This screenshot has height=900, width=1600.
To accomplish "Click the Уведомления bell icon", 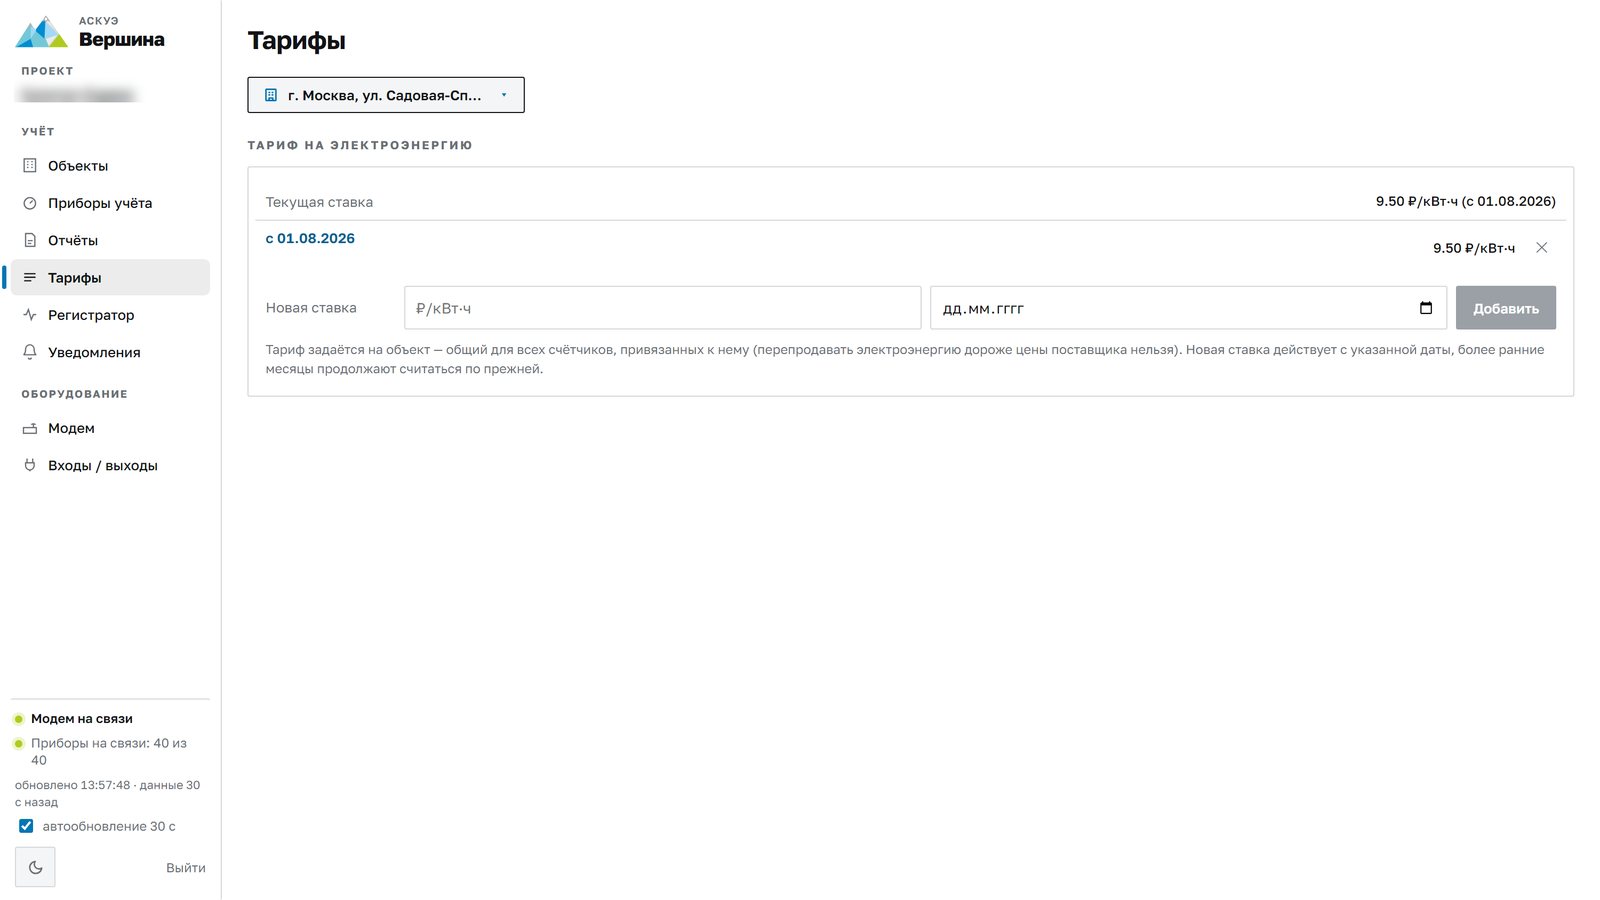I will coord(30,352).
